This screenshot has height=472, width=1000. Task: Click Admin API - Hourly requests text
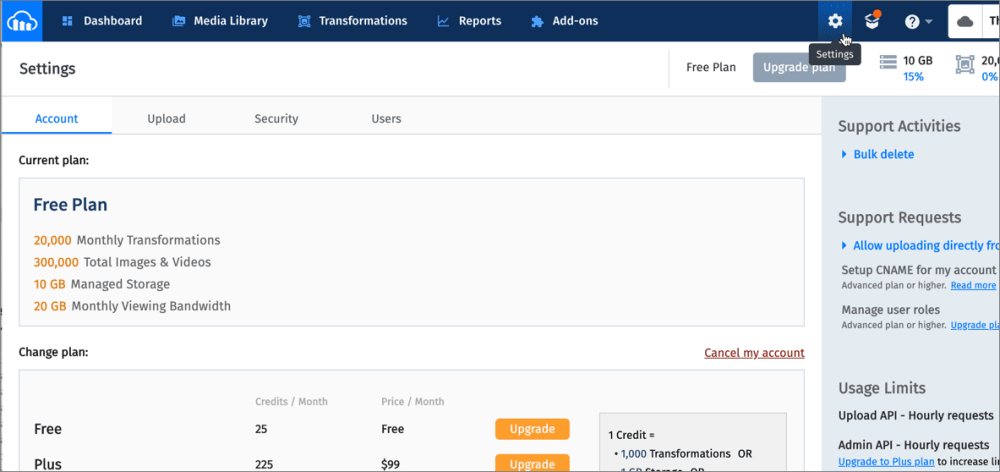click(x=914, y=445)
